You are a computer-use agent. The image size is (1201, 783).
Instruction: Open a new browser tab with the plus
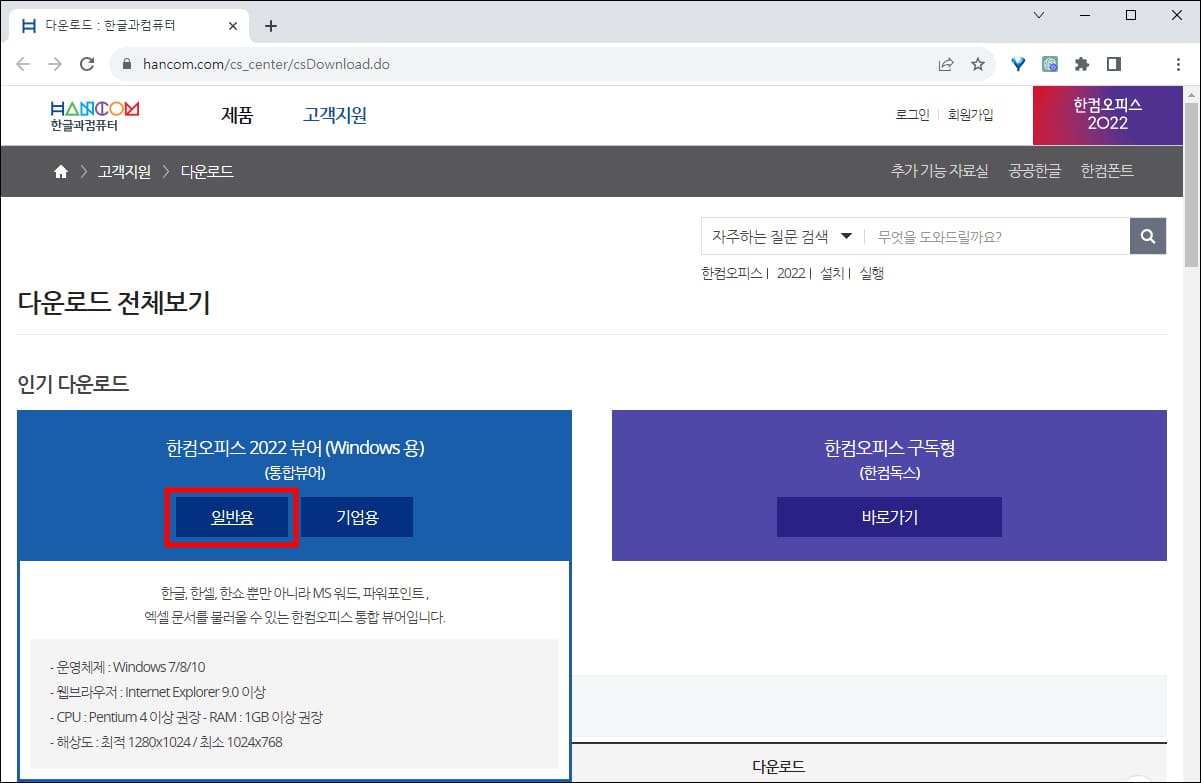[x=270, y=25]
